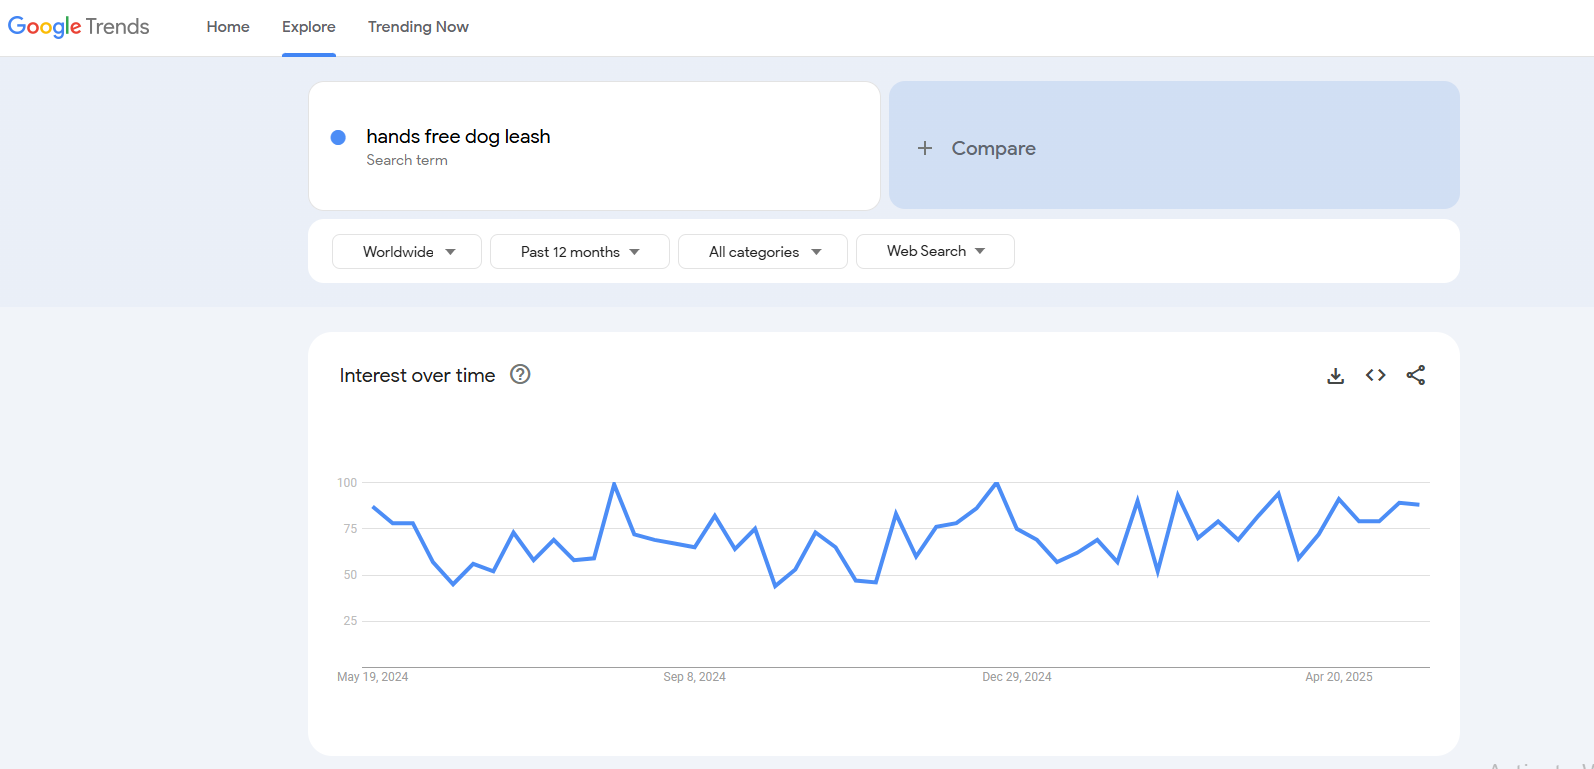This screenshot has height=769, width=1594.
Task: Open the help icon beside Interest over time
Action: [x=520, y=374]
